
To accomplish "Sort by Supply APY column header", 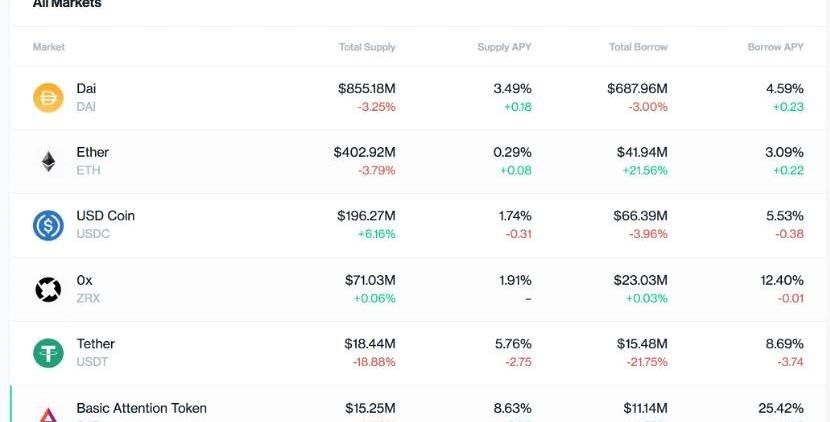I will point(504,47).
